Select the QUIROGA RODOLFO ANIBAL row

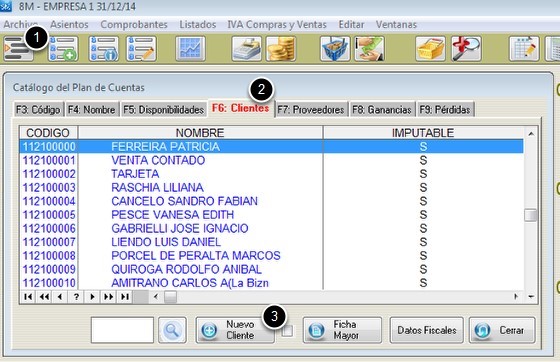pos(271,269)
